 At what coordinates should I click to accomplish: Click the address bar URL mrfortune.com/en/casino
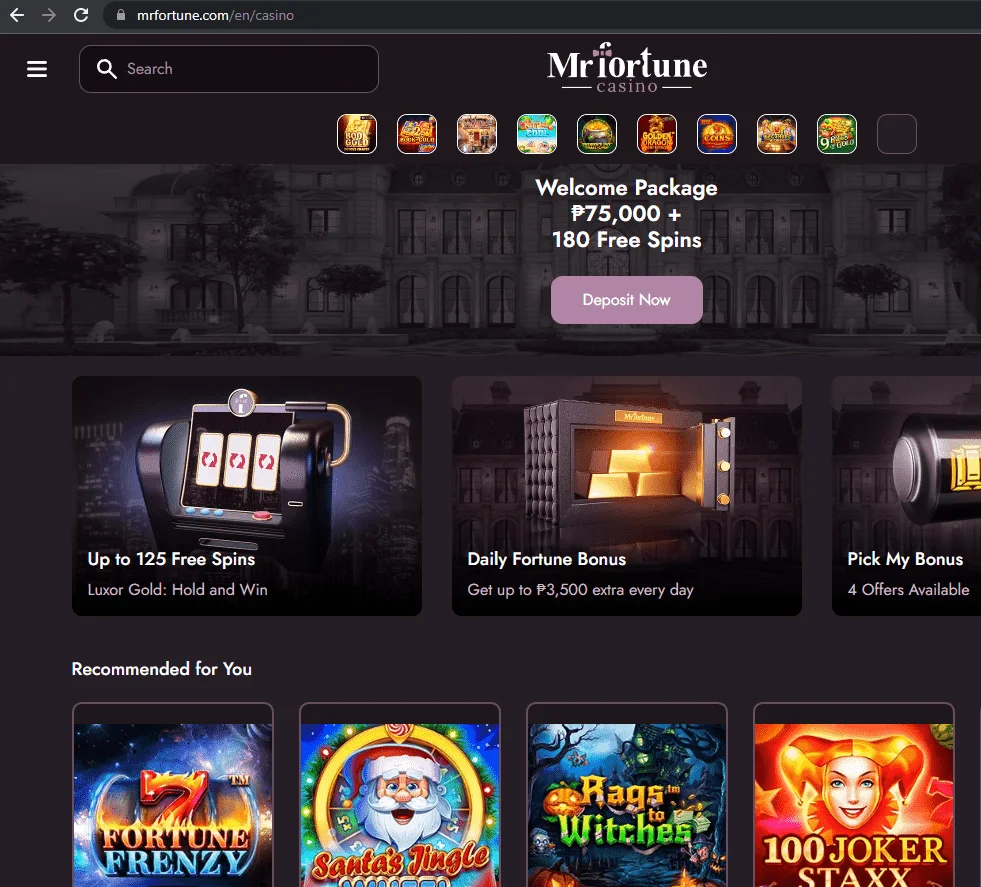[215, 15]
